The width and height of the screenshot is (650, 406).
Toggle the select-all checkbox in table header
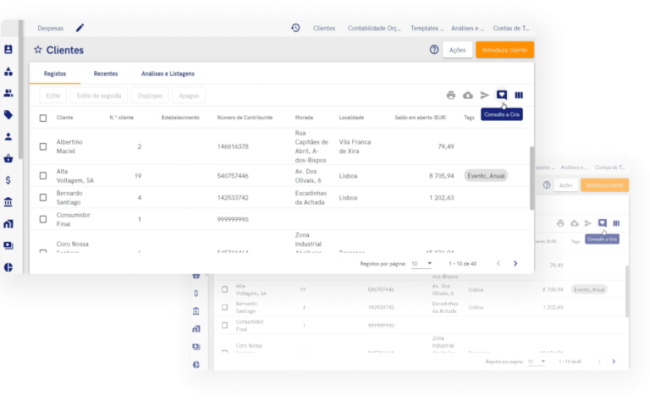click(x=43, y=118)
